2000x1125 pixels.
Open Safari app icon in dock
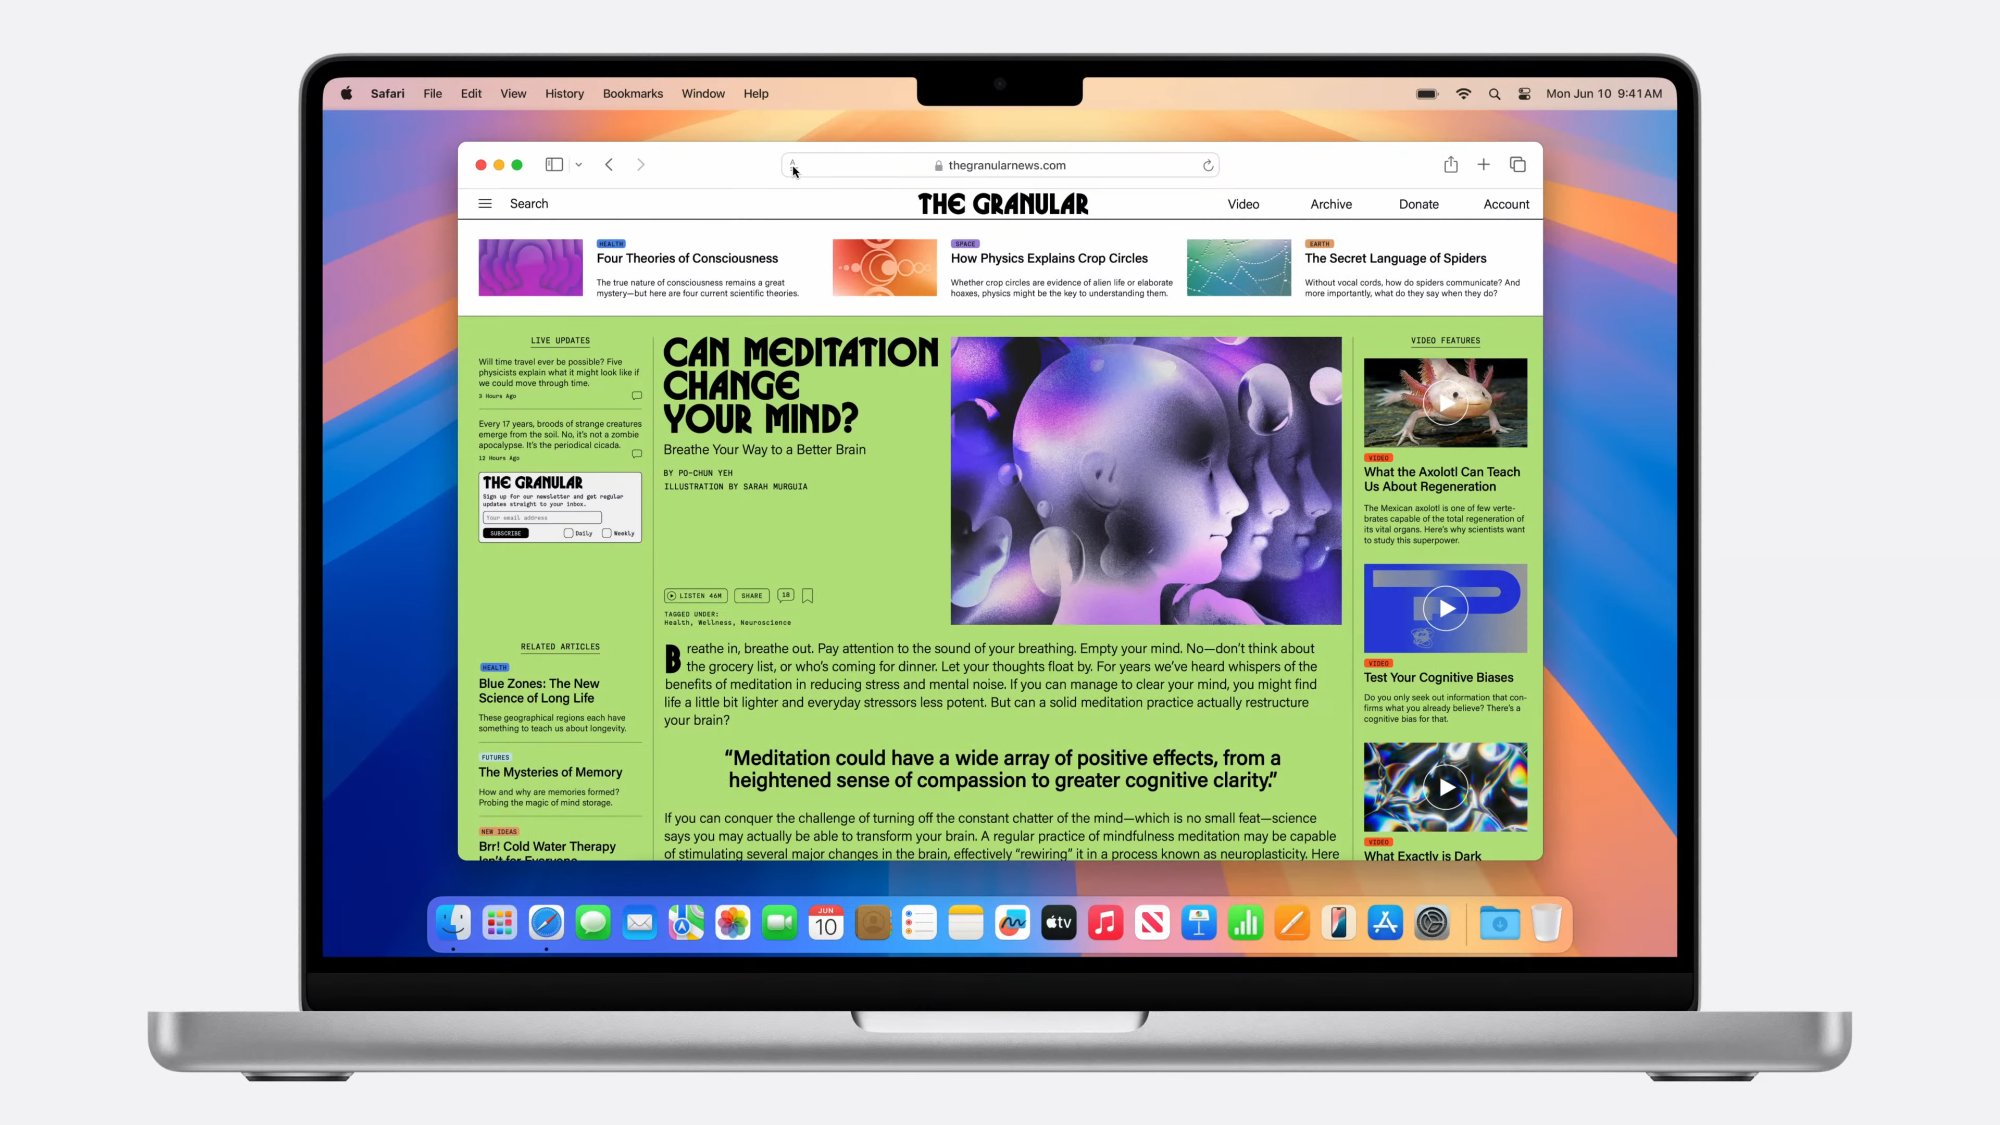545,922
